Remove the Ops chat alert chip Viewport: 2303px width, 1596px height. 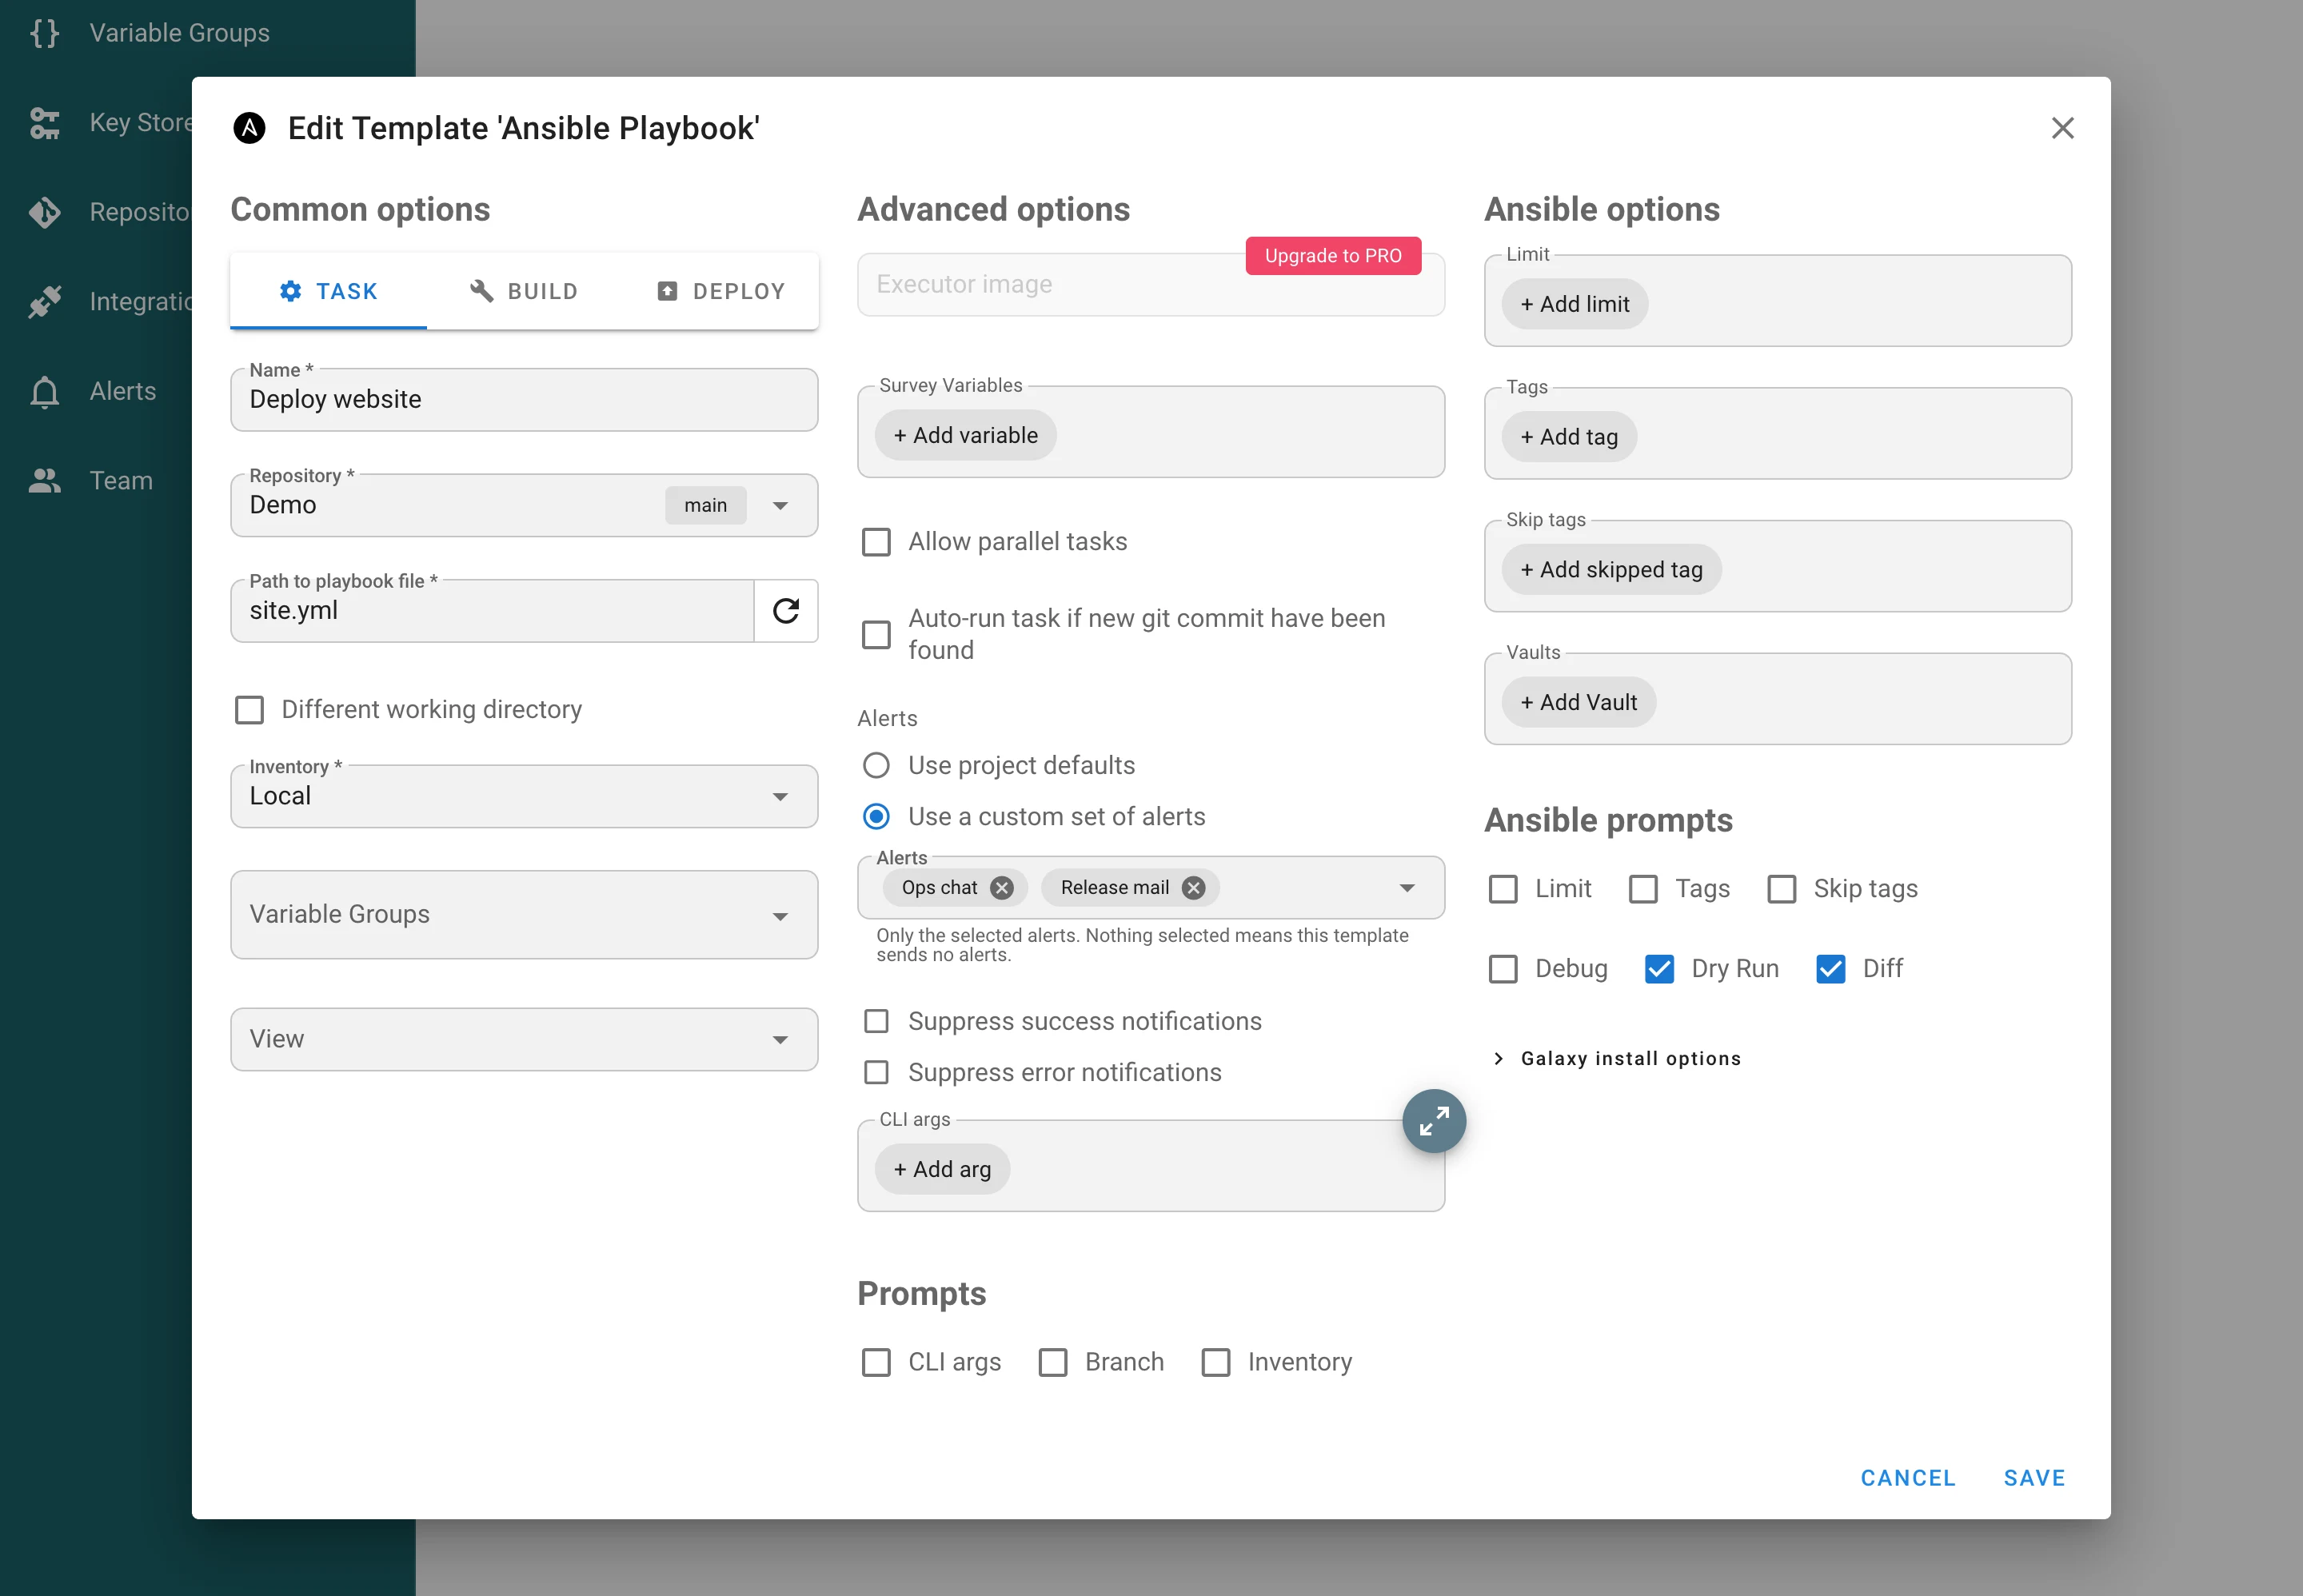pos(1002,888)
